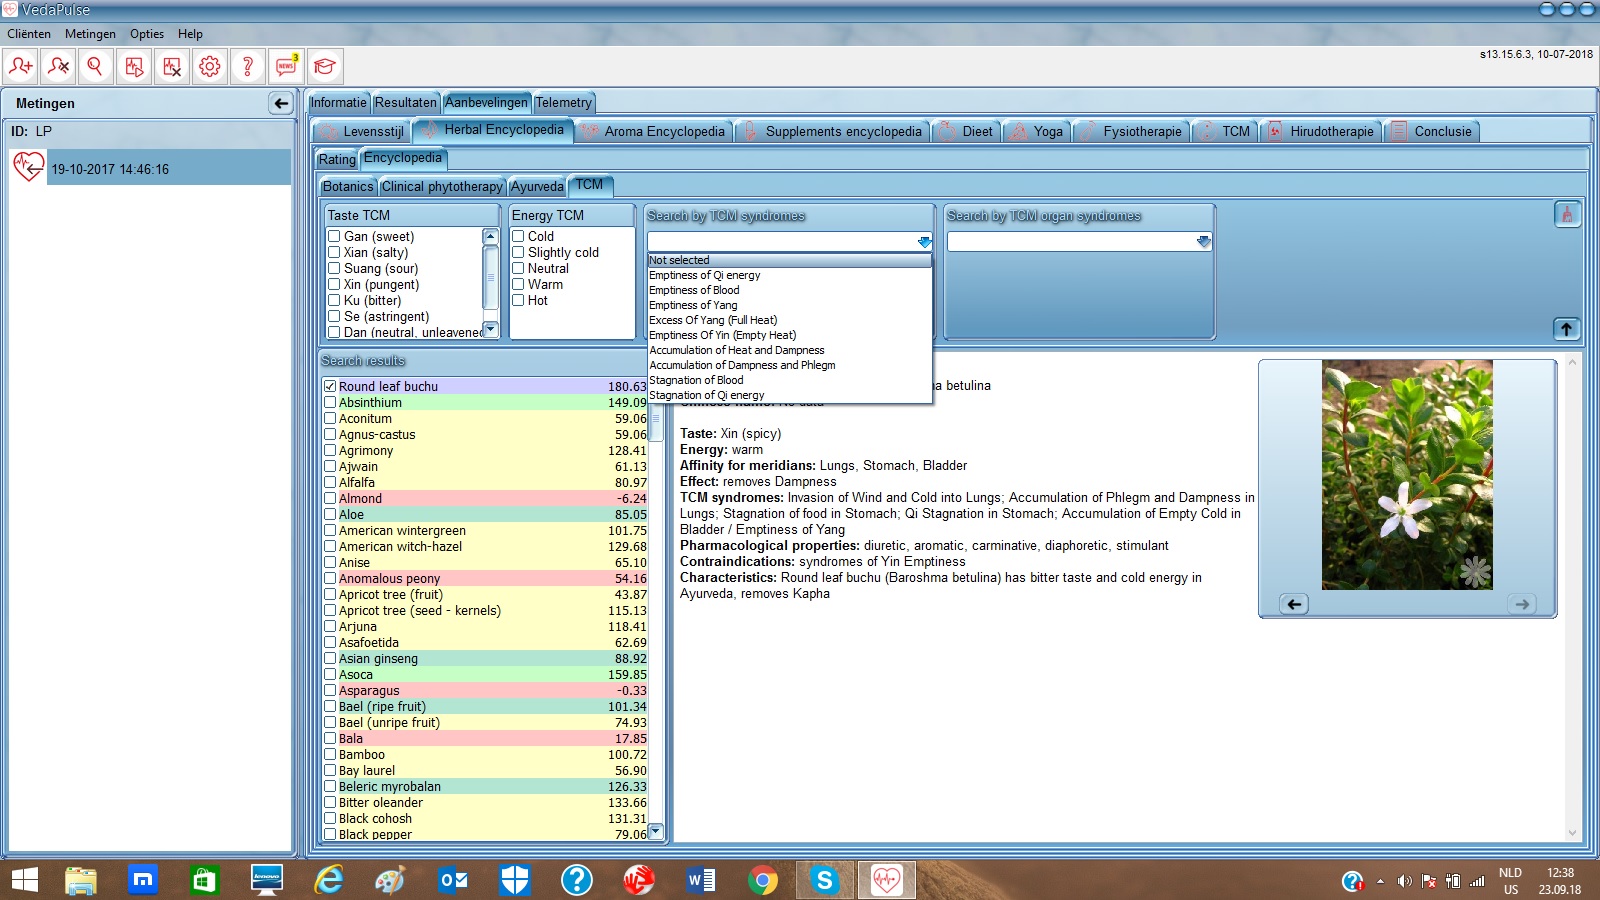Image resolution: width=1600 pixels, height=900 pixels.
Task: Open the client search magnifier icon
Action: coord(95,67)
